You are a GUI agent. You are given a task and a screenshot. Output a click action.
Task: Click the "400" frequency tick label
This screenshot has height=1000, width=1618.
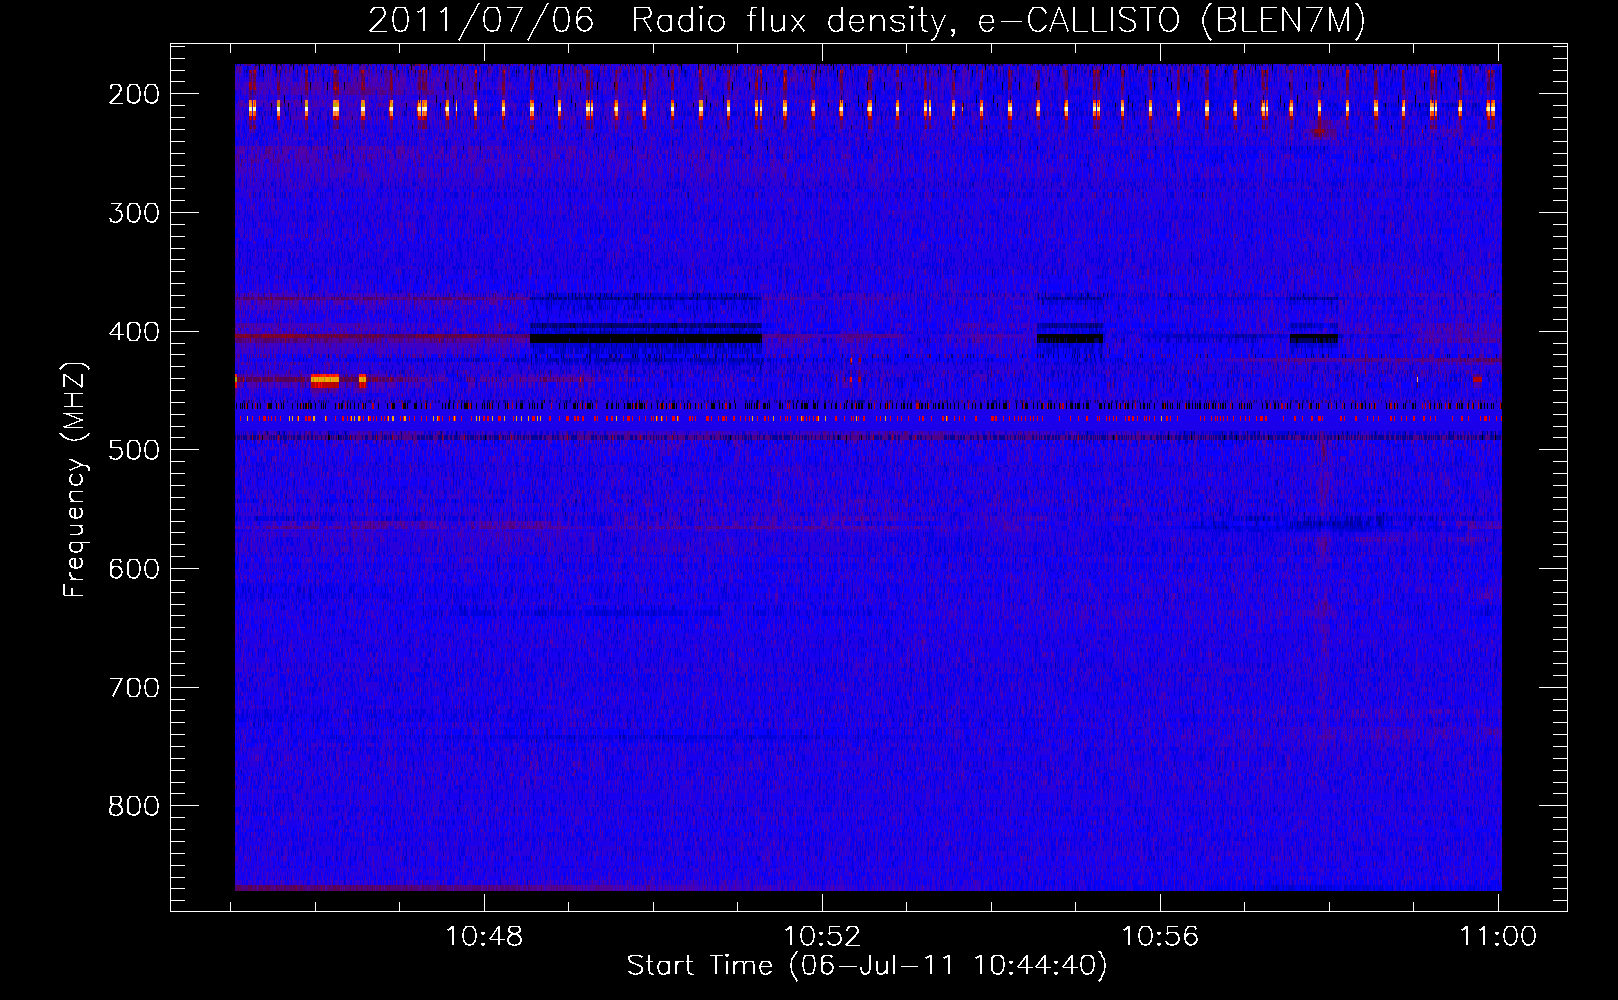134,332
